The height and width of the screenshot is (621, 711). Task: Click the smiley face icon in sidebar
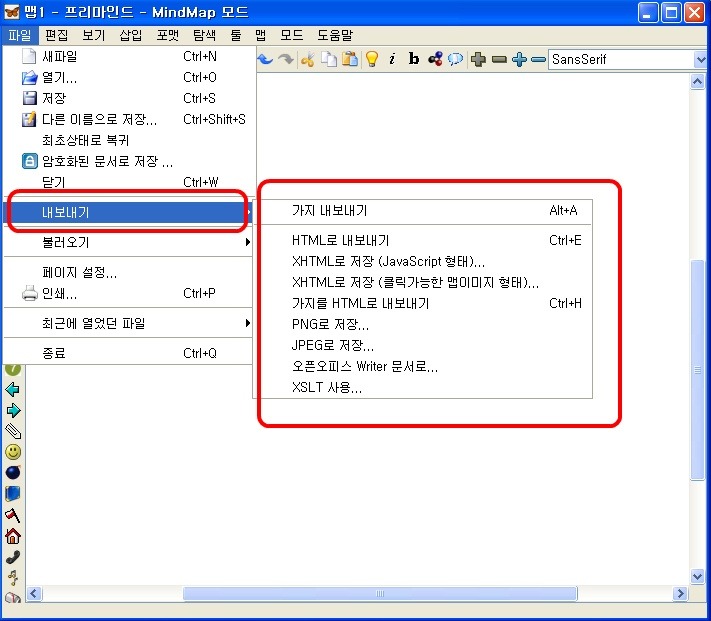(13, 452)
